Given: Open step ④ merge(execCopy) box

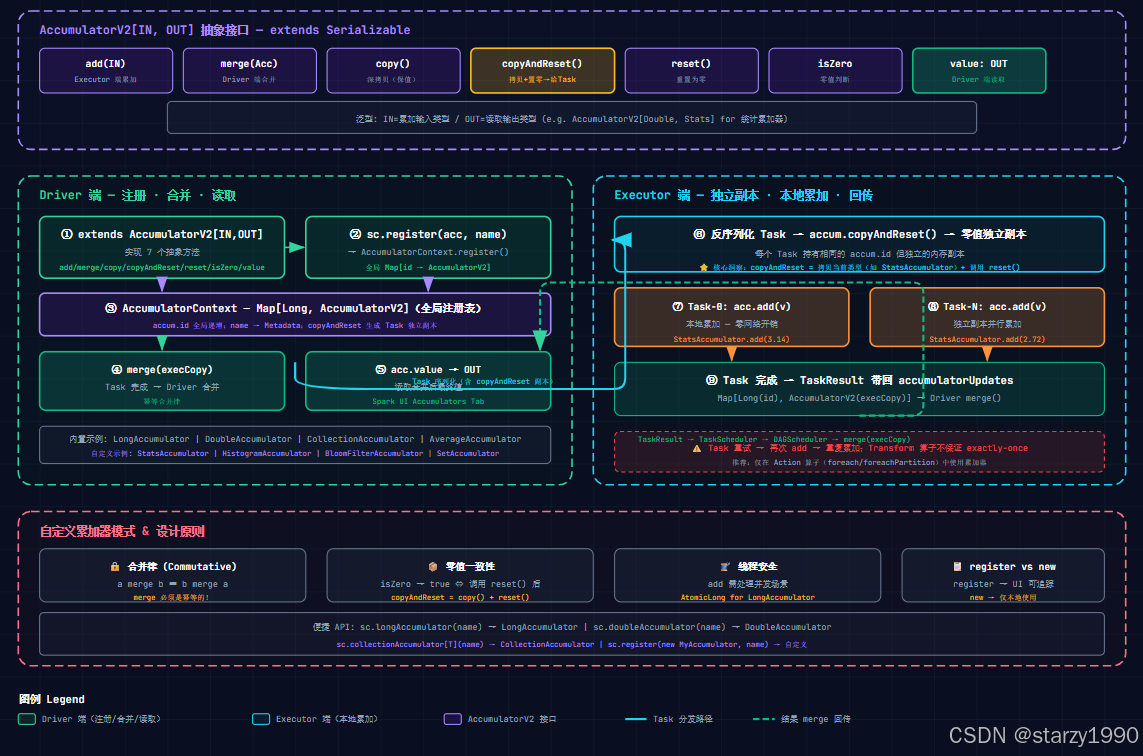Looking at the screenshot, I should coord(162,381).
